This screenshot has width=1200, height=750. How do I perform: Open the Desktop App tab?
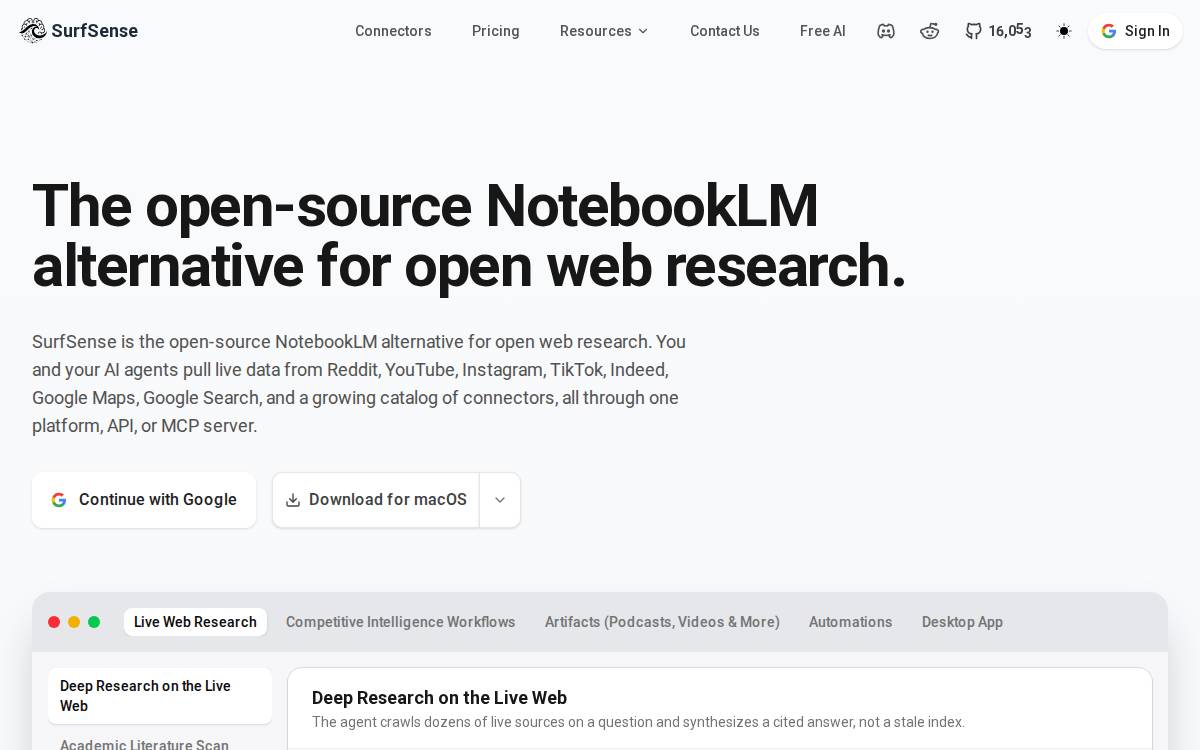[x=962, y=622]
